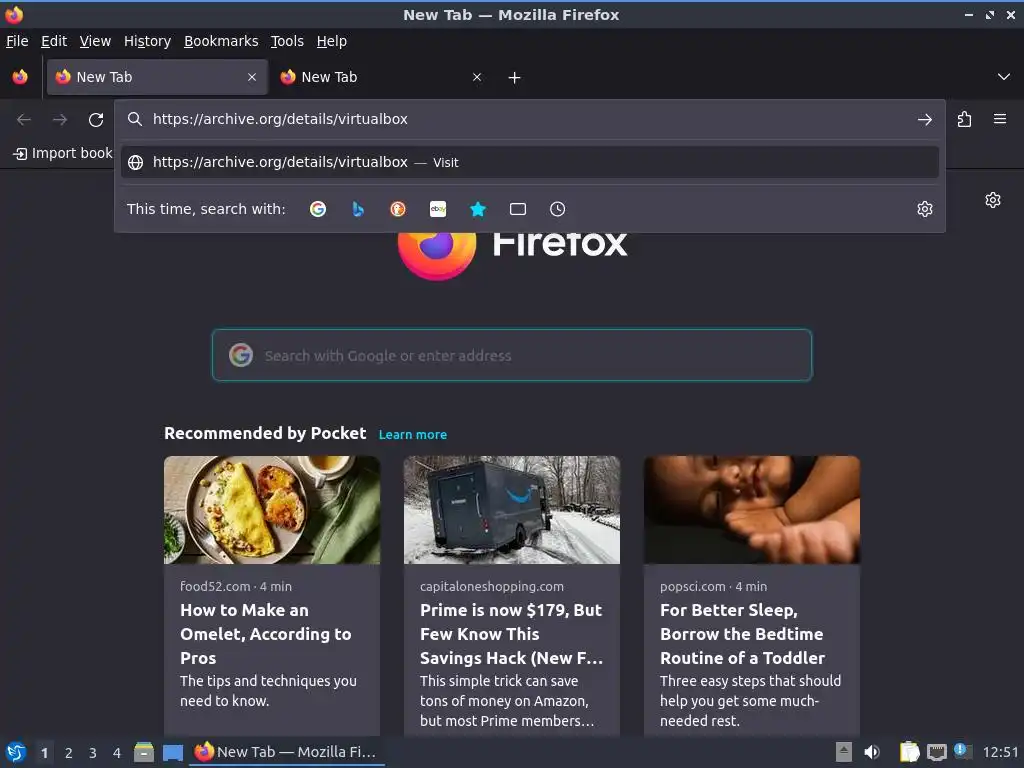Go back one page
The image size is (1024, 768).
[24, 120]
